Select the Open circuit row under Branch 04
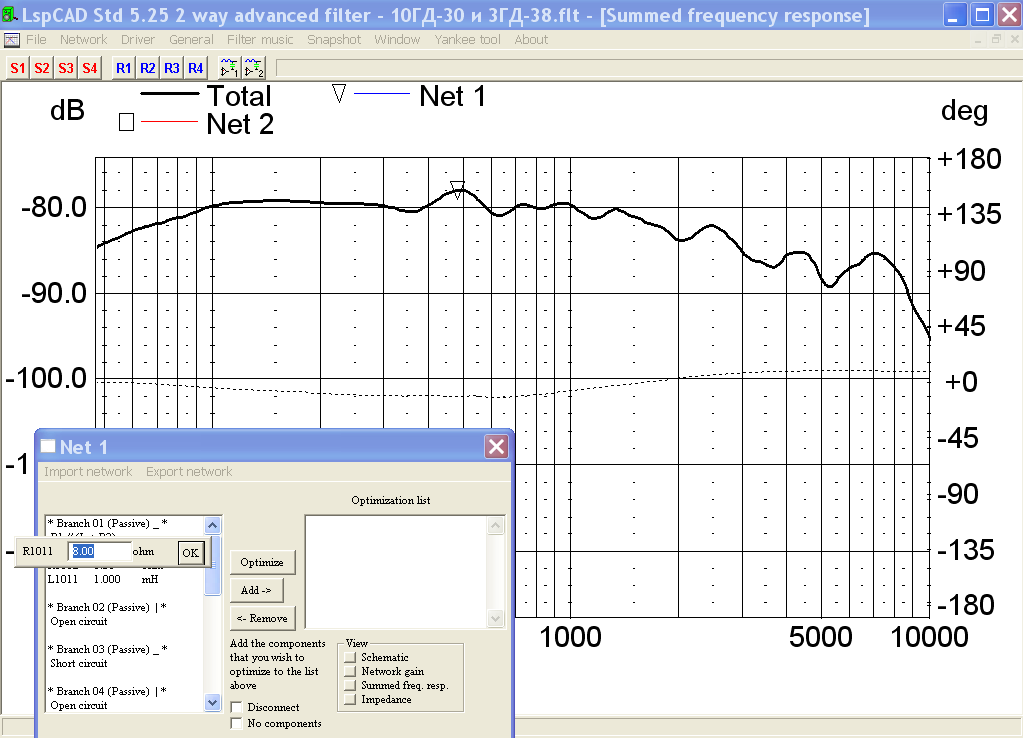The height and width of the screenshot is (738, 1023). 79,706
